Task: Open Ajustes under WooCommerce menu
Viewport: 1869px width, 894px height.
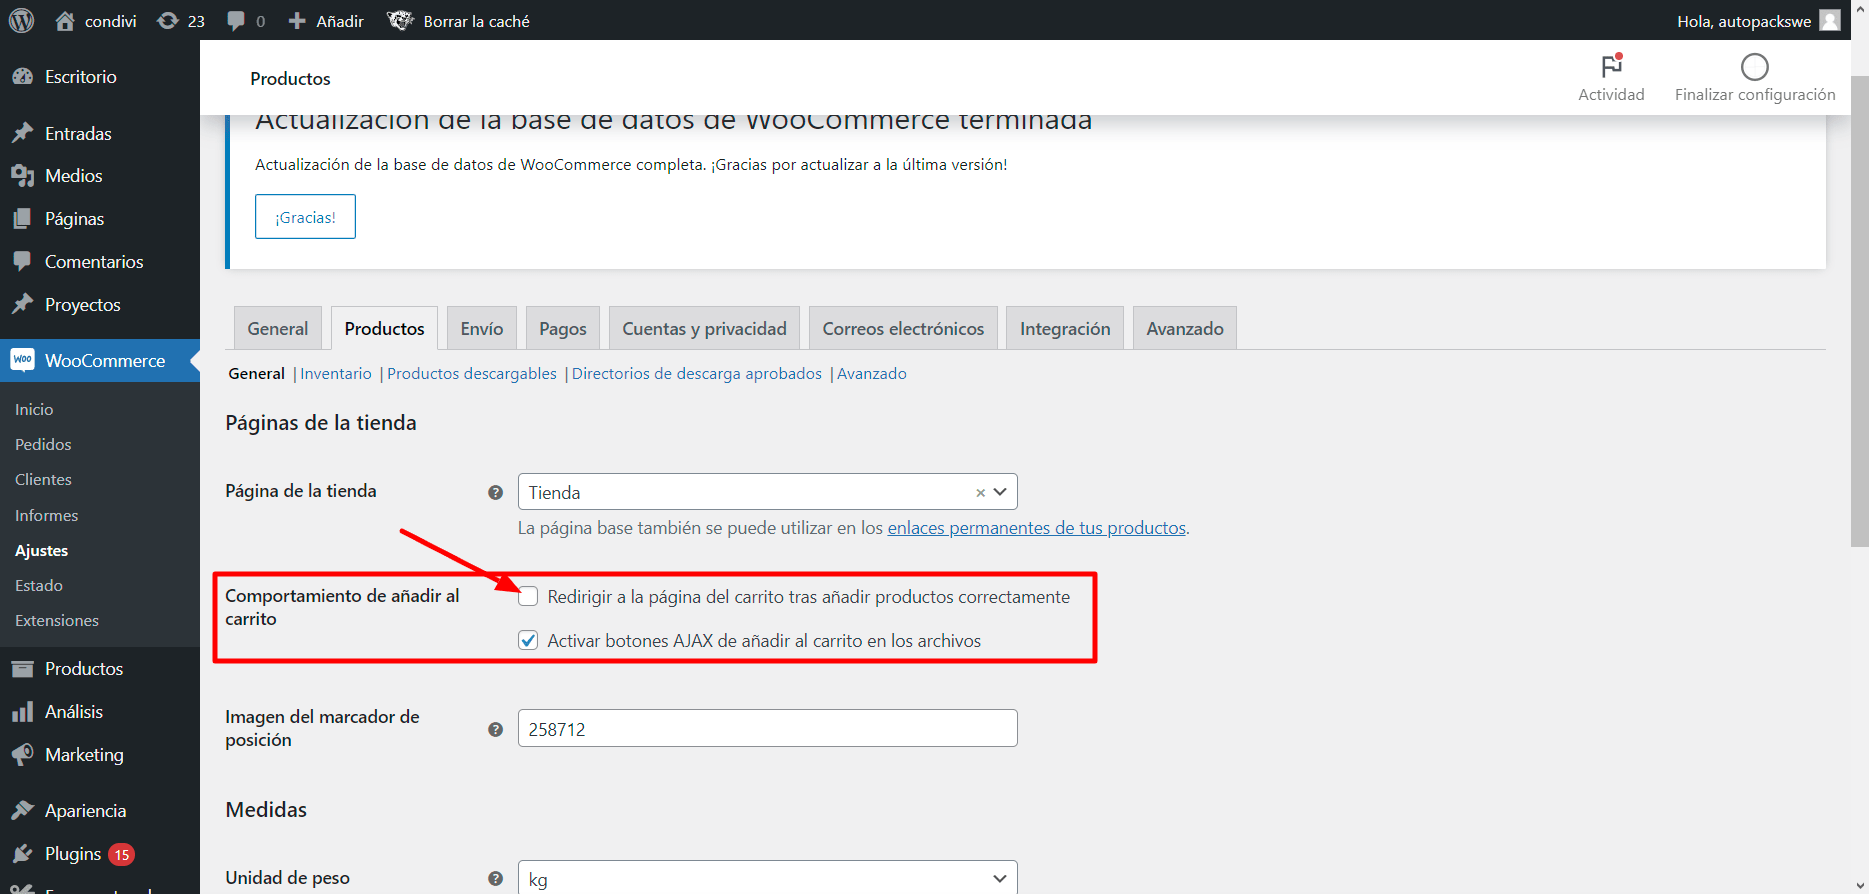Action: pyautogui.click(x=41, y=551)
